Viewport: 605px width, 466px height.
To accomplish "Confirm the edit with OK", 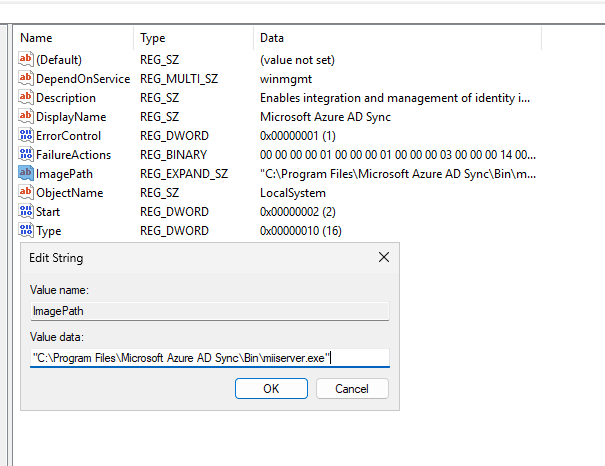I will click(271, 388).
